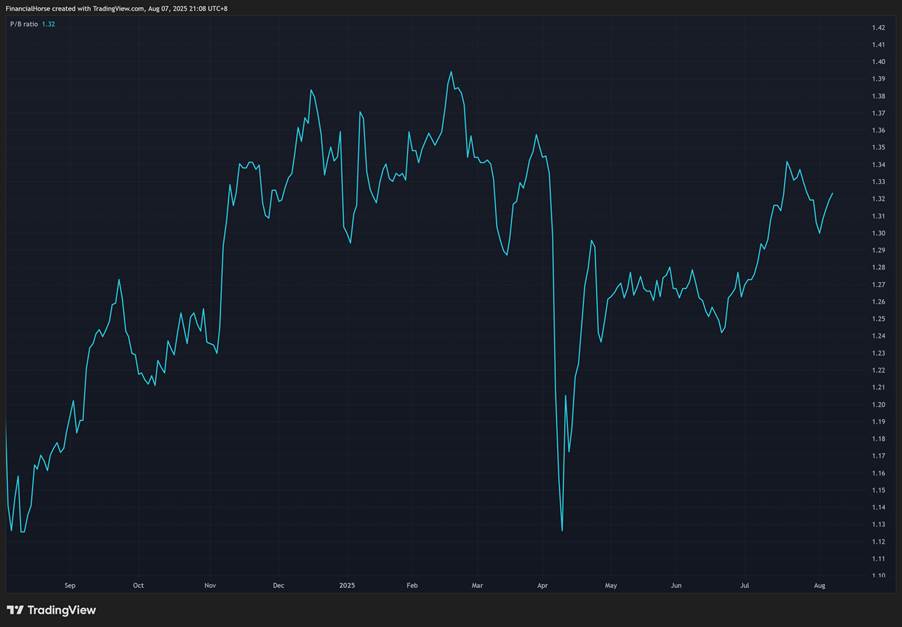
Task: Click the Apr label on time axis
Action: click(x=542, y=585)
